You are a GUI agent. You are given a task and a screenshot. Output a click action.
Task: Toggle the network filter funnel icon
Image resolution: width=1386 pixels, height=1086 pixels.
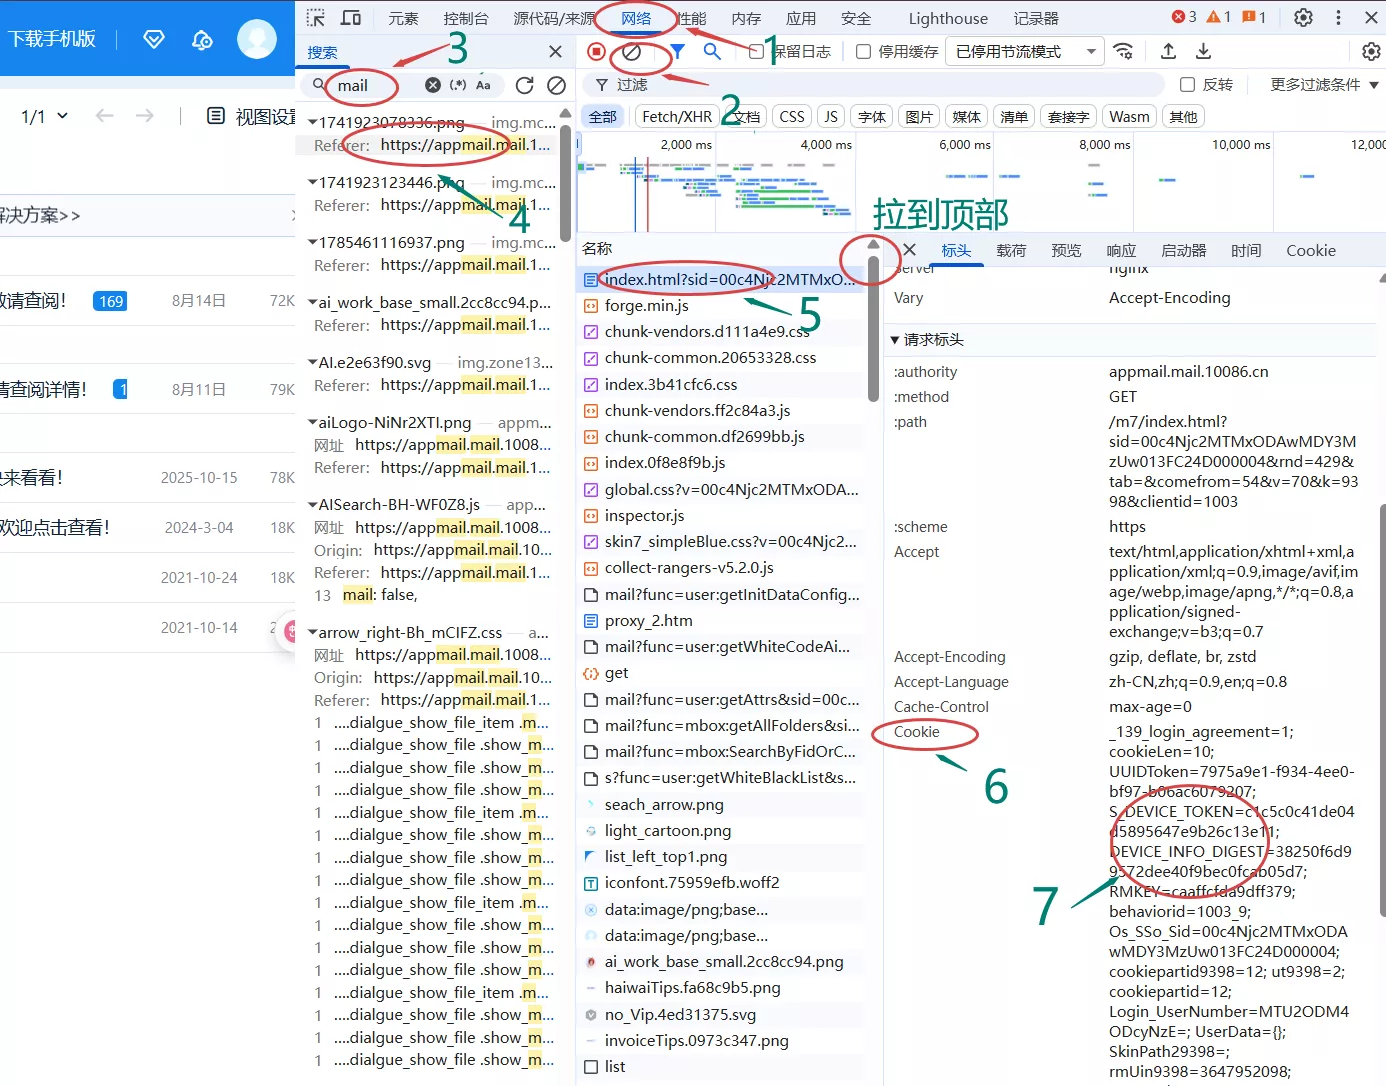click(x=677, y=51)
